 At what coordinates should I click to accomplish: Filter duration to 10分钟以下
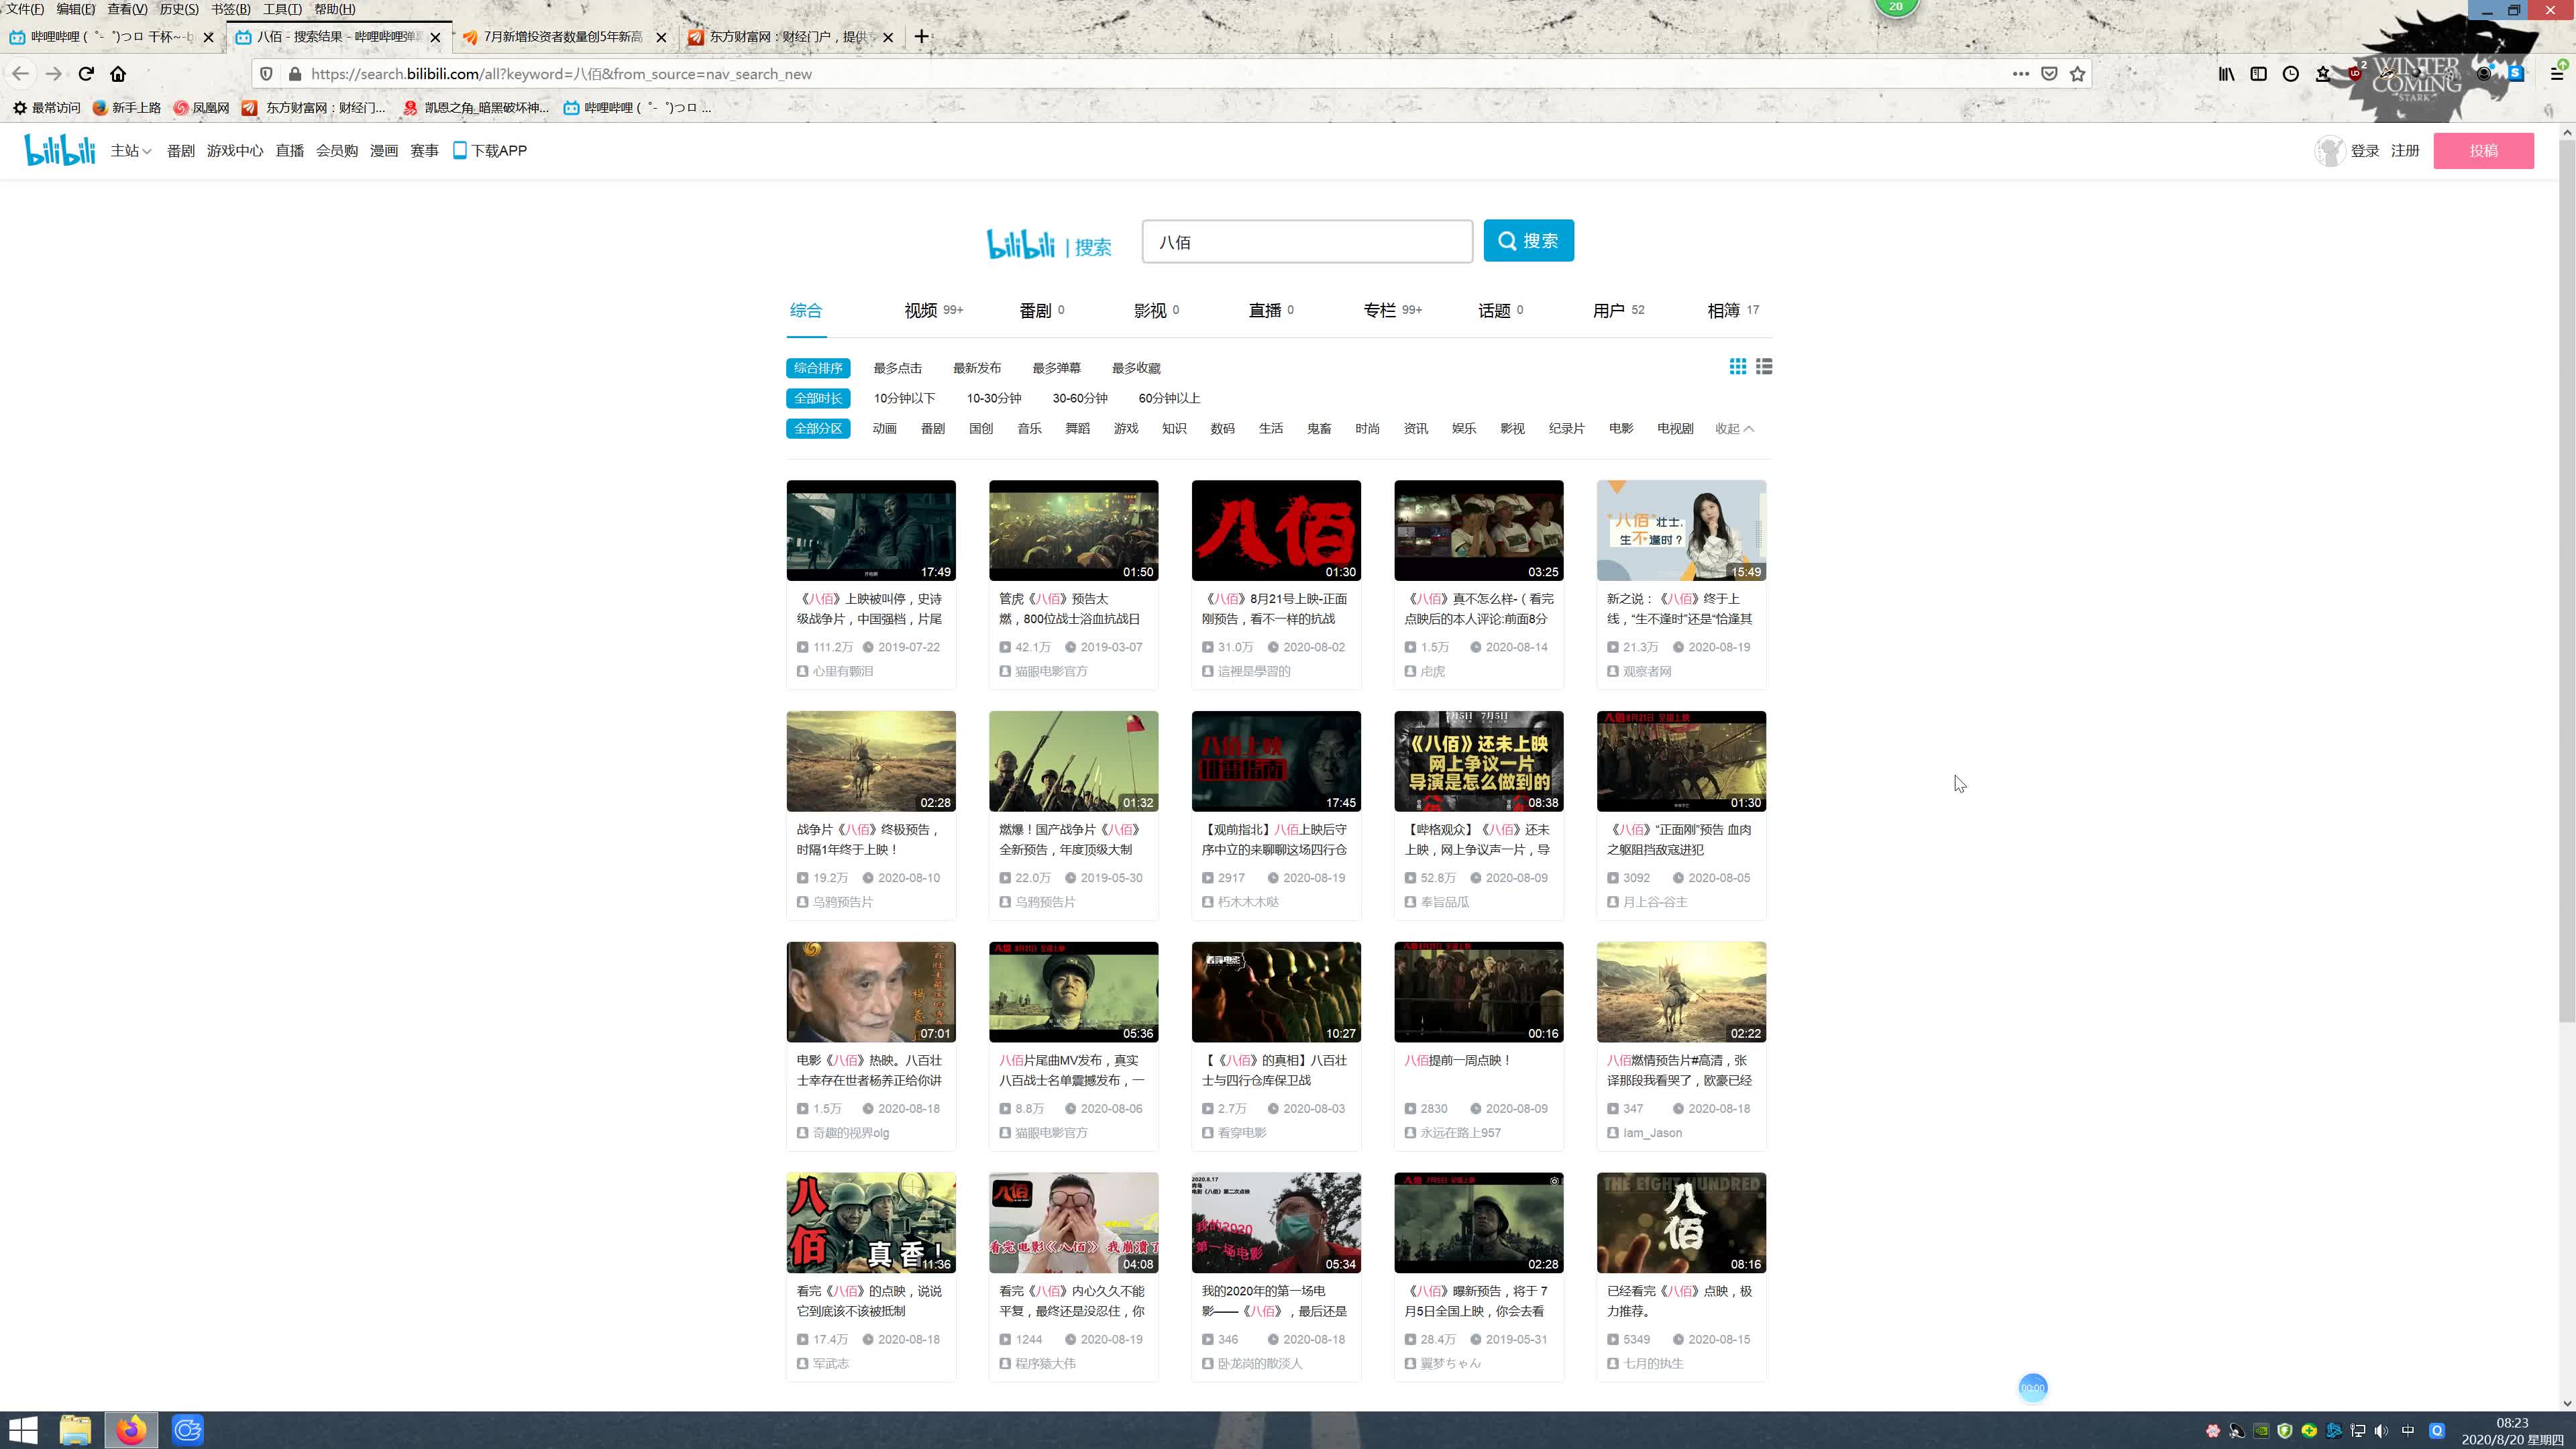(x=904, y=398)
